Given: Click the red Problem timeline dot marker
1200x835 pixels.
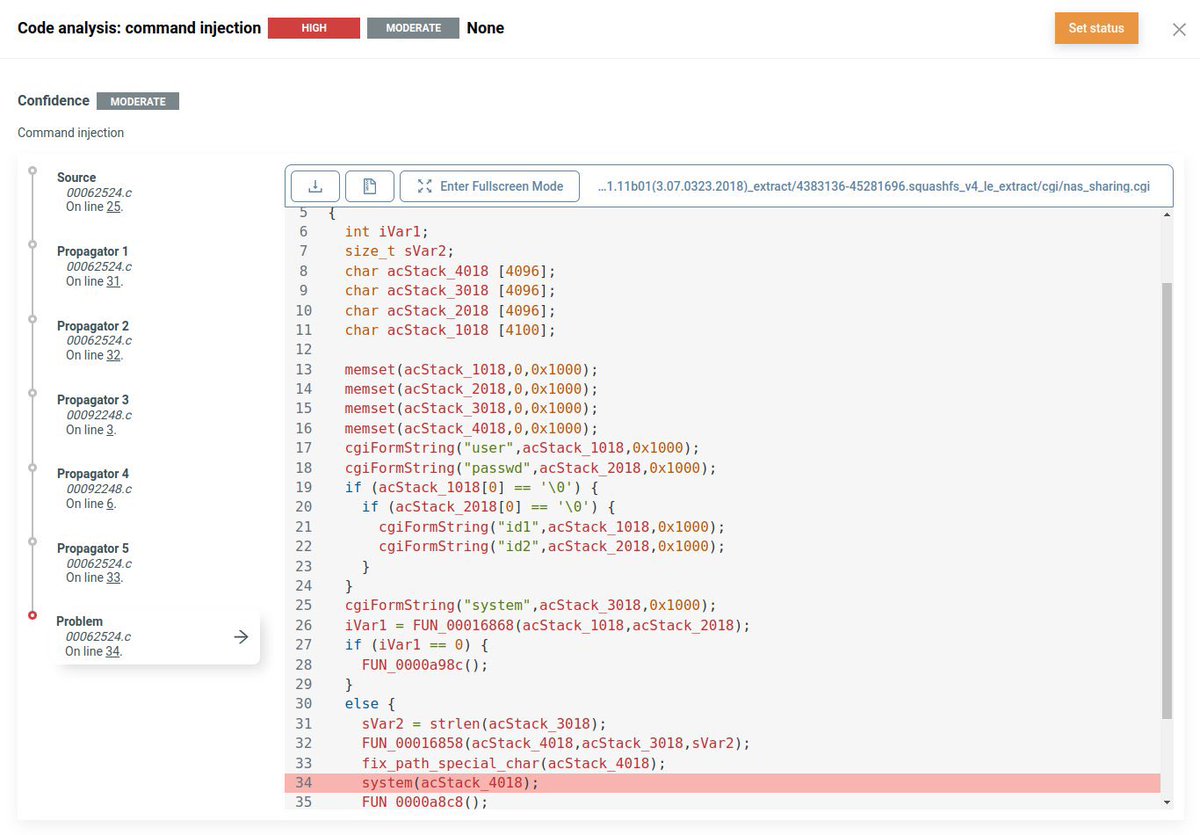Looking at the screenshot, I should 33,615.
